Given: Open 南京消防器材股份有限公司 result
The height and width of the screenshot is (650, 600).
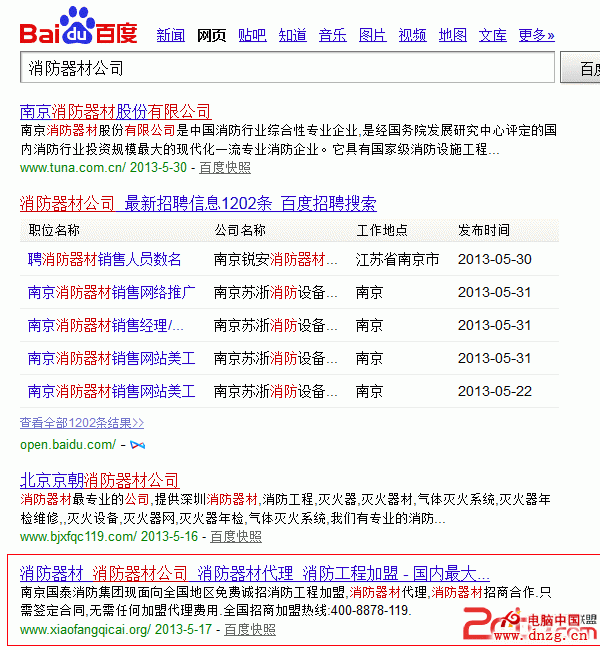Looking at the screenshot, I should point(116,111).
